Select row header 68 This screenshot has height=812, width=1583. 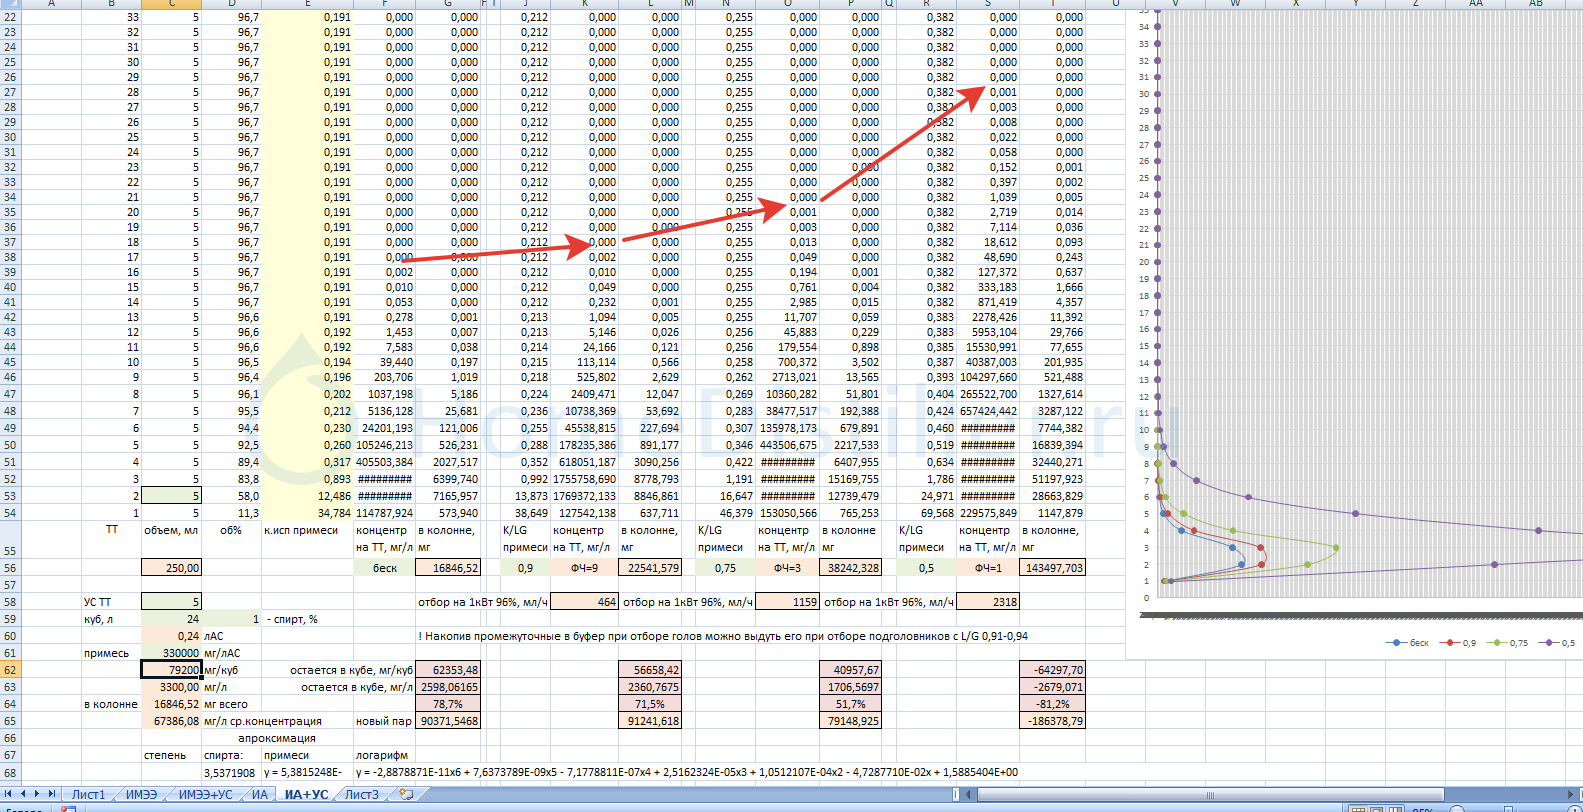(10, 772)
